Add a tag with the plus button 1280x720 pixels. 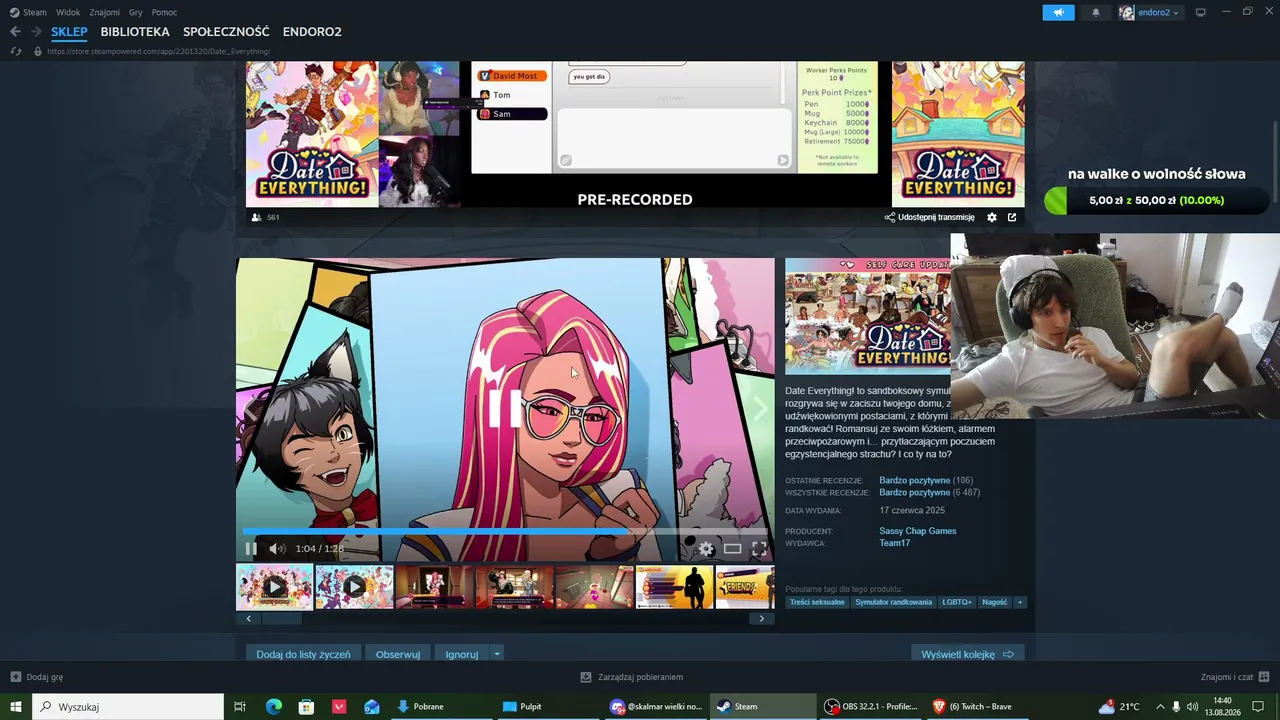(1020, 602)
